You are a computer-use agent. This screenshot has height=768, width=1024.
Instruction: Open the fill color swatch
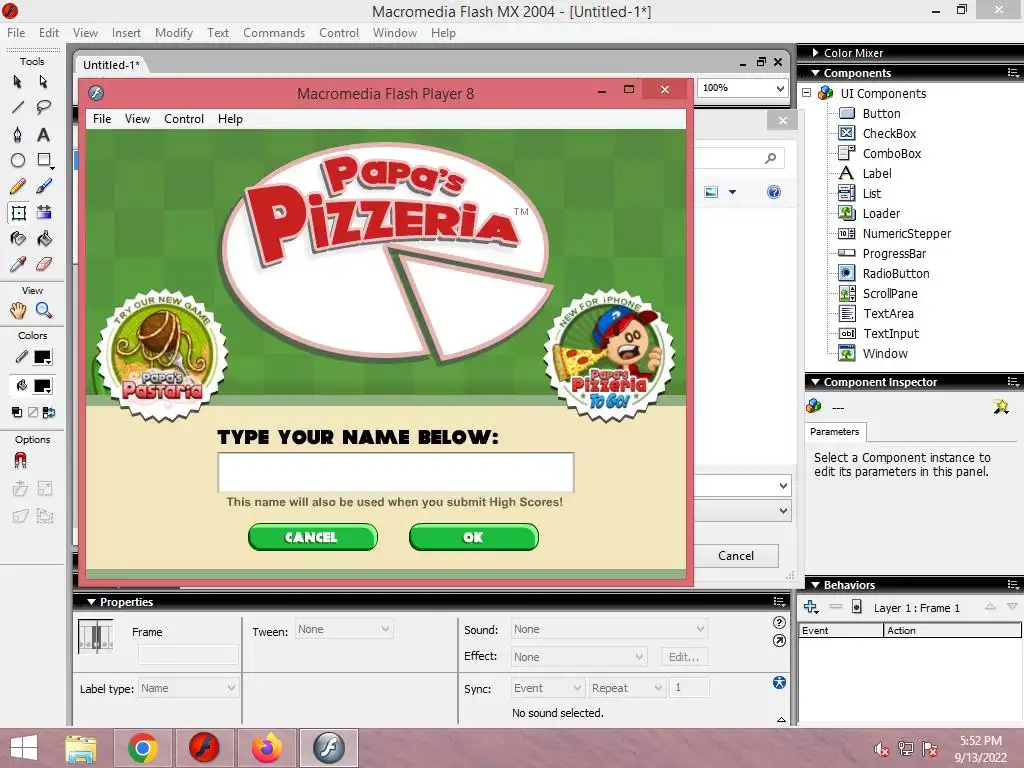click(x=43, y=386)
